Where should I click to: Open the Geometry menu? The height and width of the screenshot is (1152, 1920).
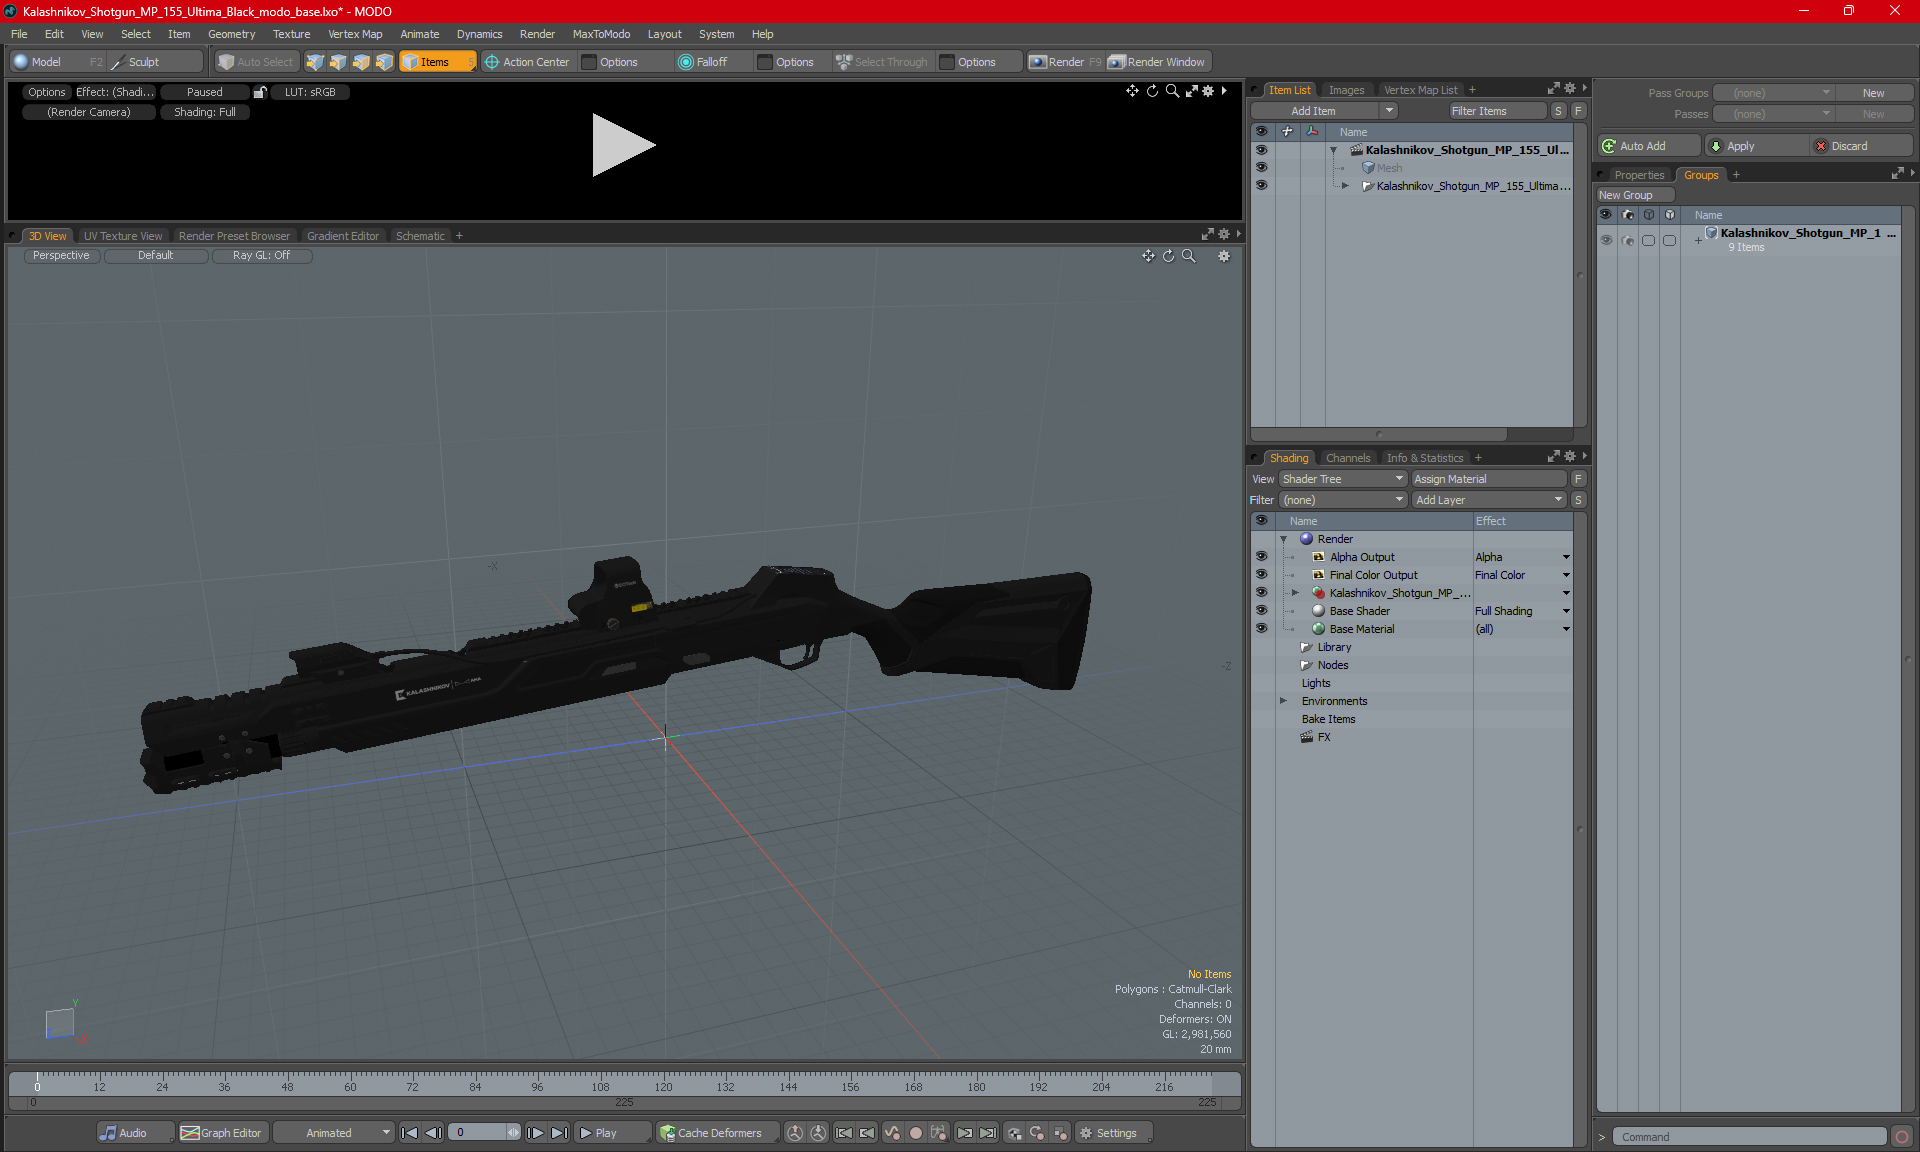pos(231,34)
